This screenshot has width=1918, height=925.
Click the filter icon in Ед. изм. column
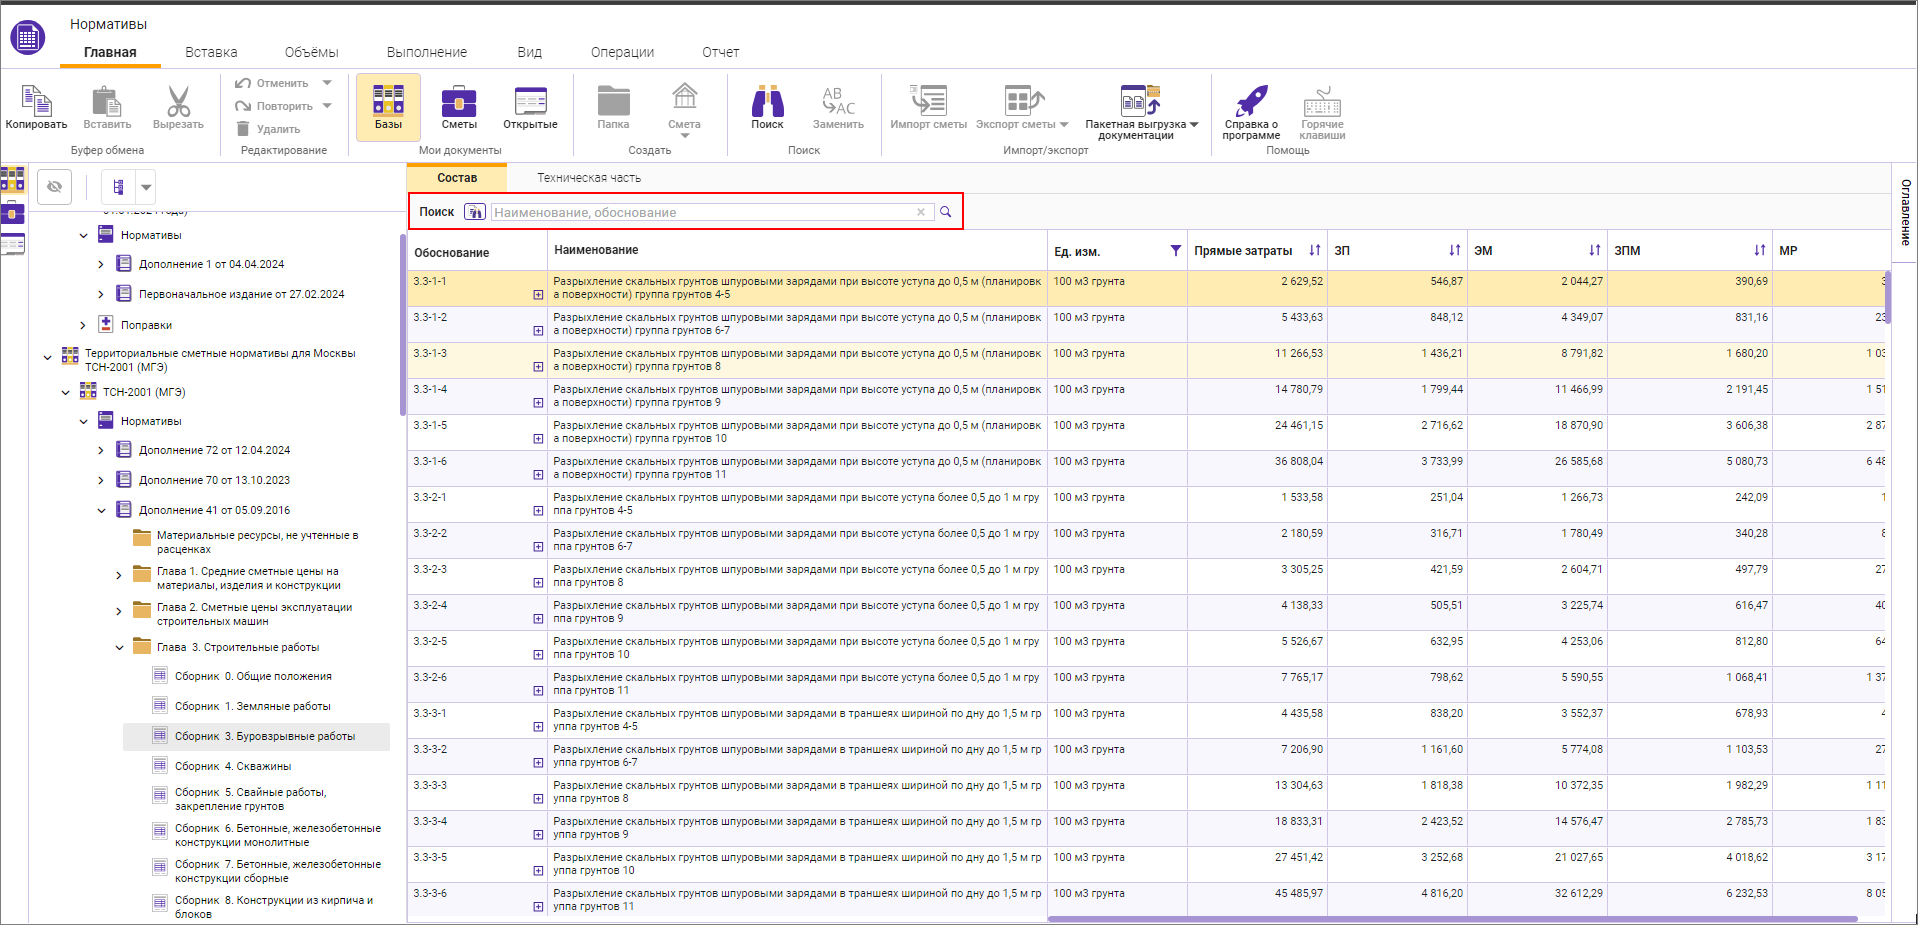tap(1175, 250)
